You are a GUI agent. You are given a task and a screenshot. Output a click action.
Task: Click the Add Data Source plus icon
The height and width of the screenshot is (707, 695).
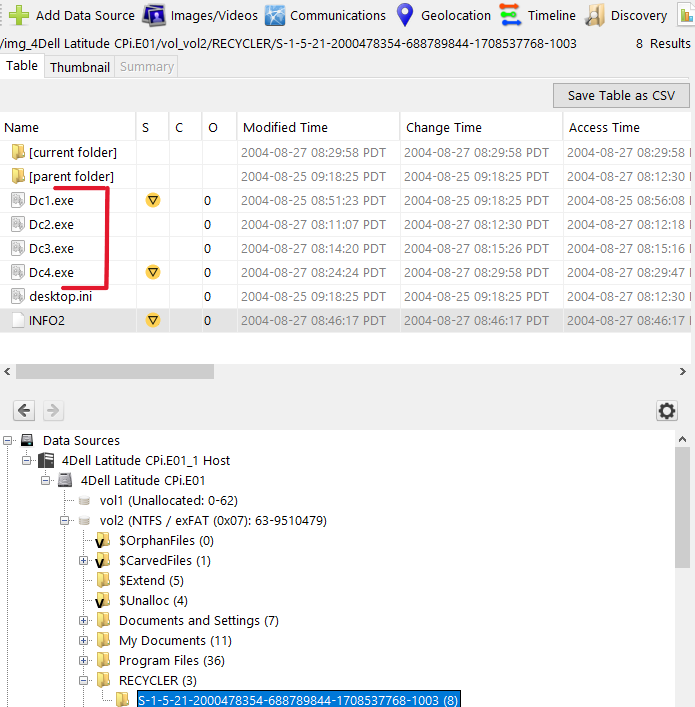coord(19,15)
